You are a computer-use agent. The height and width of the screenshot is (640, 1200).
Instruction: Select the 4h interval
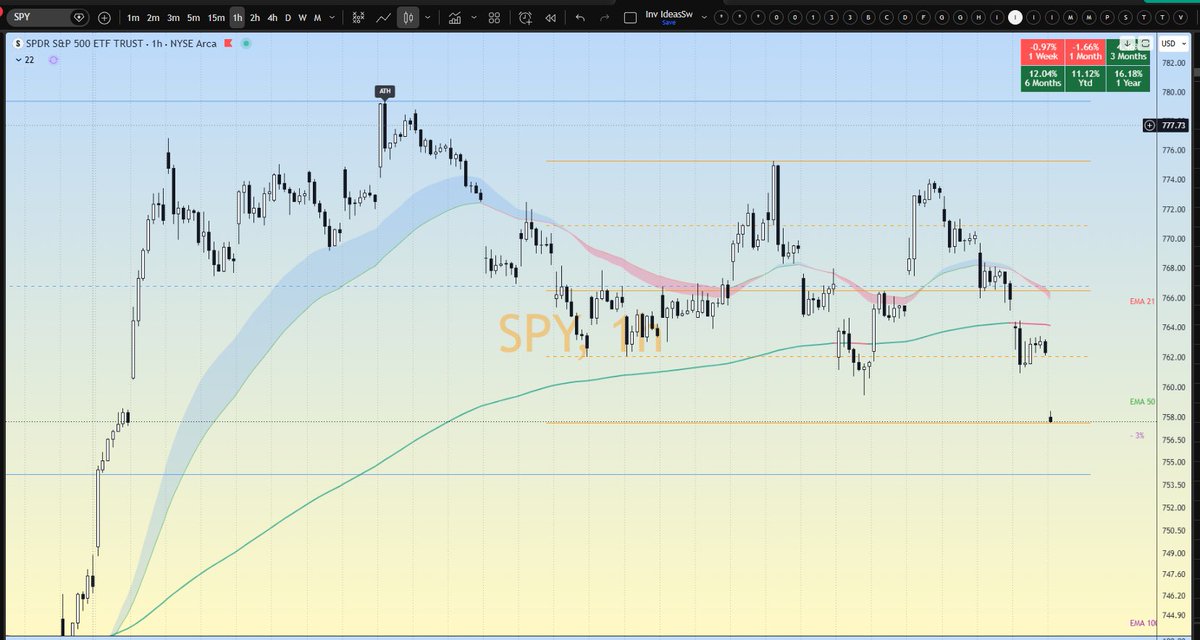tap(272, 18)
